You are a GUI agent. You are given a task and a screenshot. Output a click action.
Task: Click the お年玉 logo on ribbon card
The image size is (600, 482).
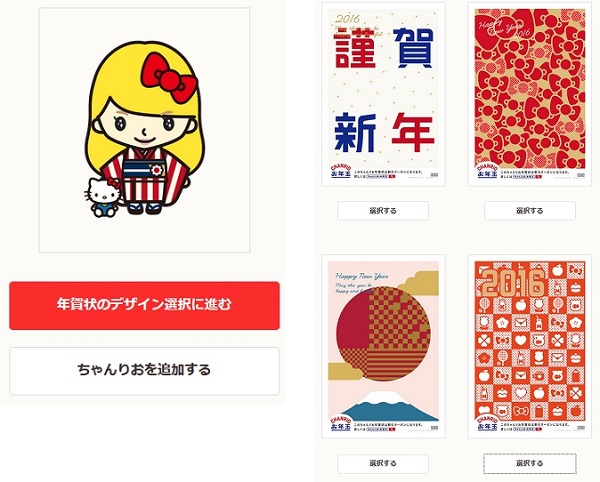pos(487,171)
